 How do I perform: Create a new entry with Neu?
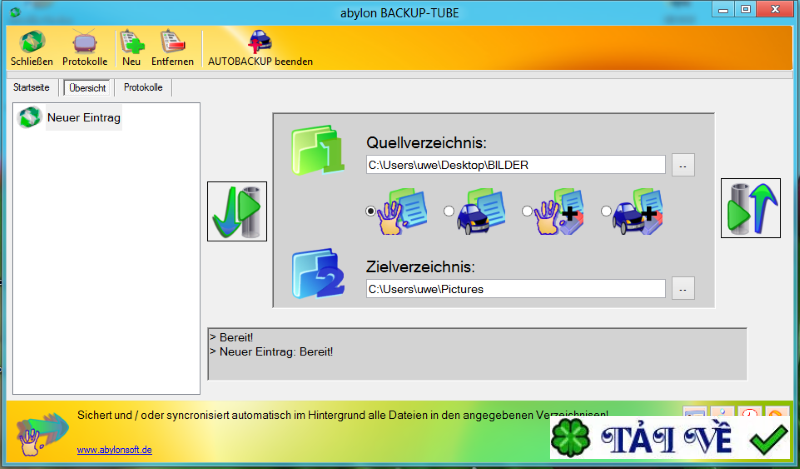(131, 48)
